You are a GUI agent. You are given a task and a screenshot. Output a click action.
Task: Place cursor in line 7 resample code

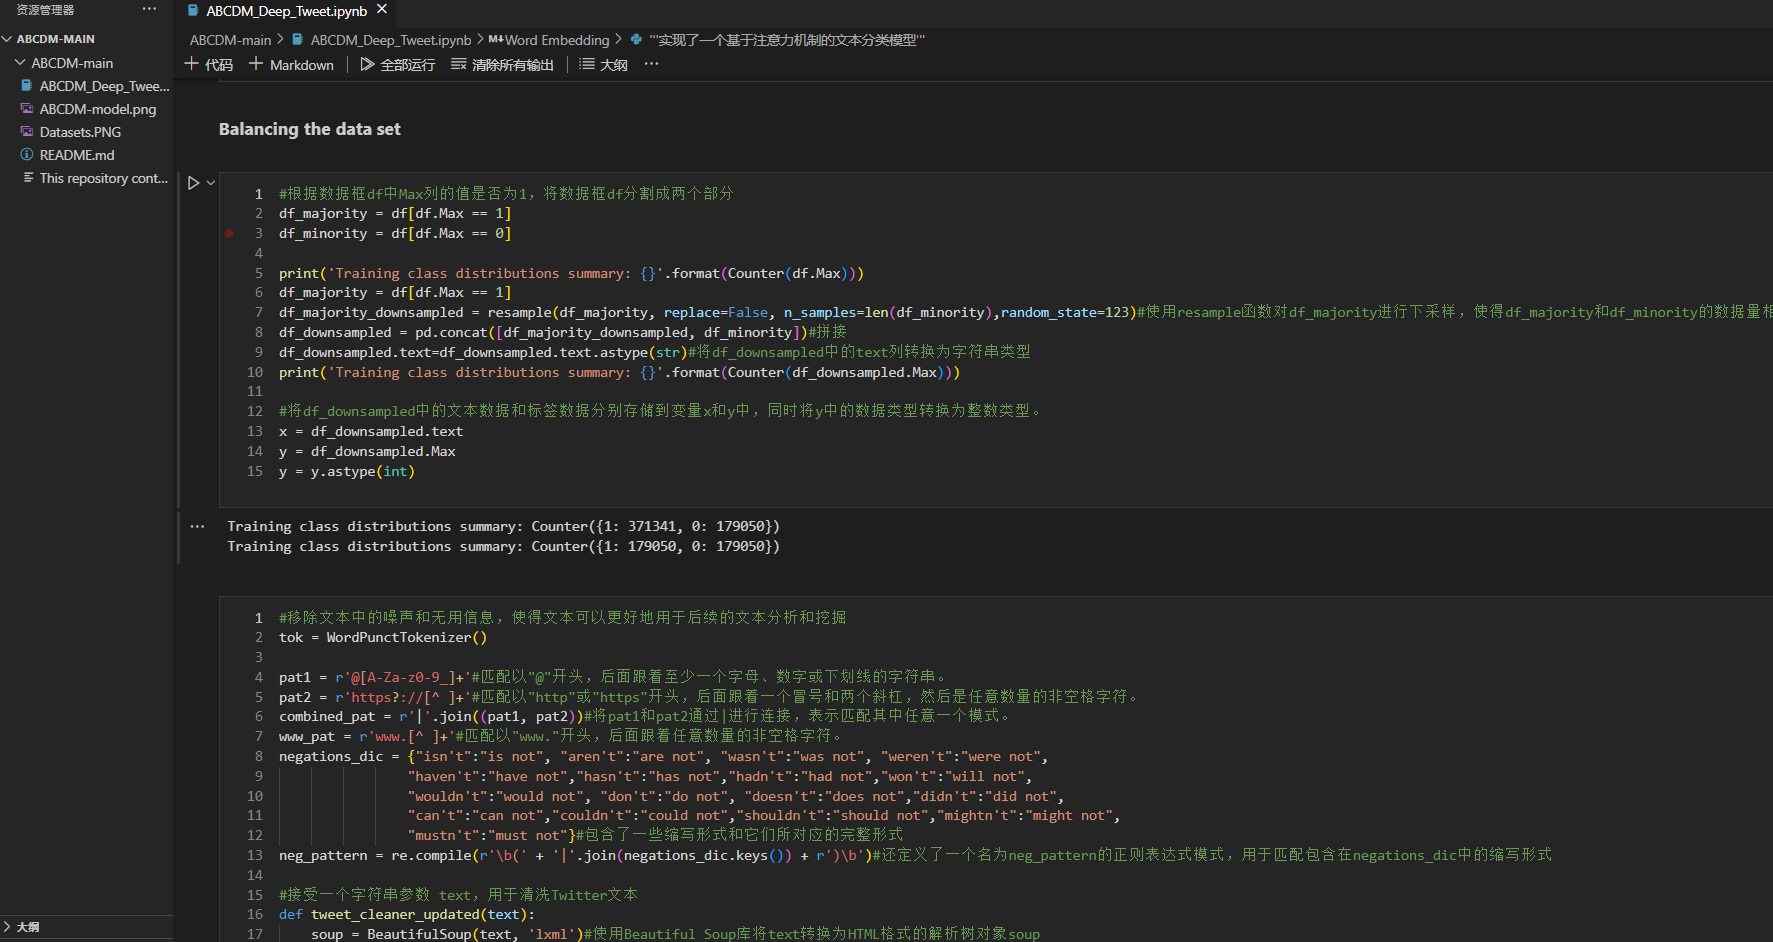(706, 312)
